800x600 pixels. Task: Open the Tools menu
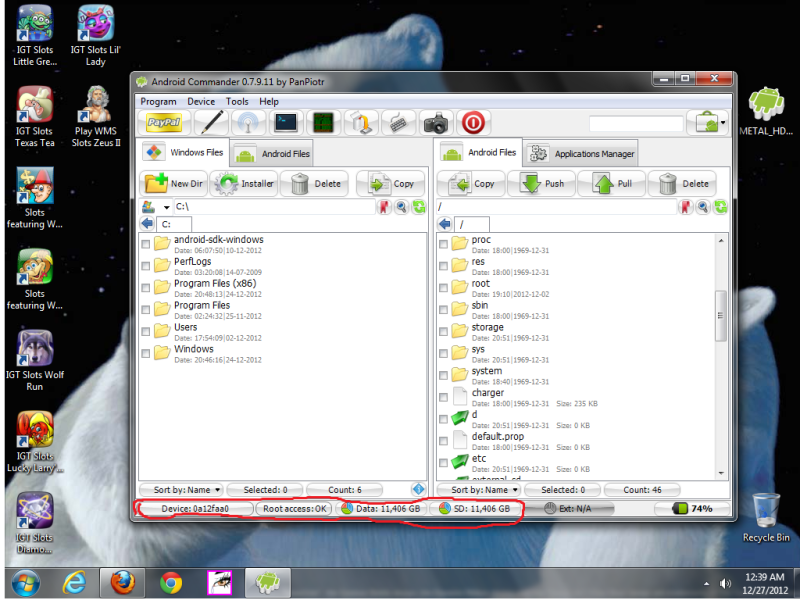coord(237,102)
